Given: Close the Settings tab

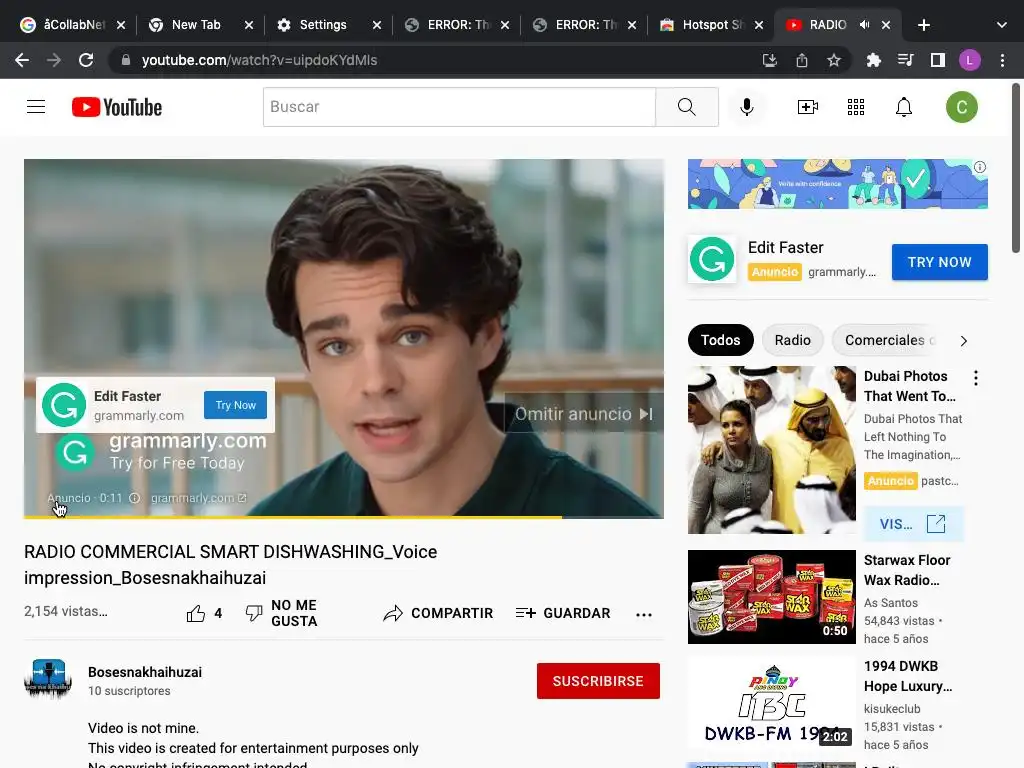Looking at the screenshot, I should tap(377, 25).
